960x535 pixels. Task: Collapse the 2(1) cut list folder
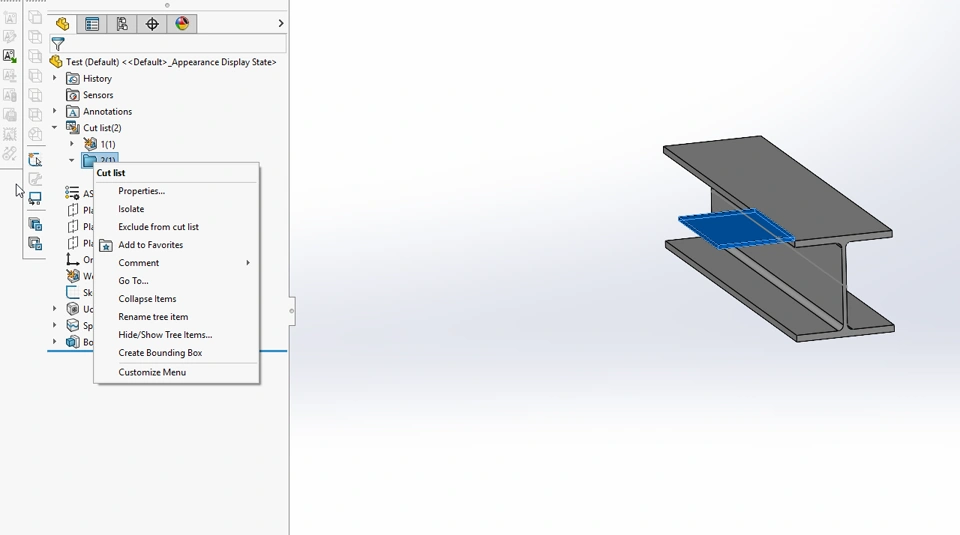coord(72,160)
